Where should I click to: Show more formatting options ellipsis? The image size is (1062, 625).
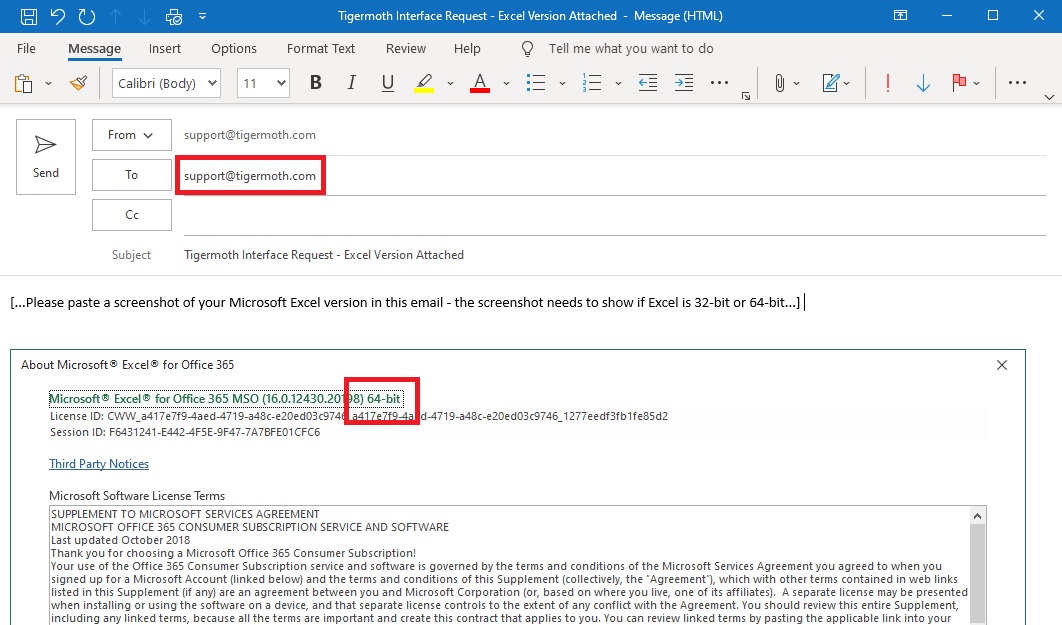click(719, 83)
